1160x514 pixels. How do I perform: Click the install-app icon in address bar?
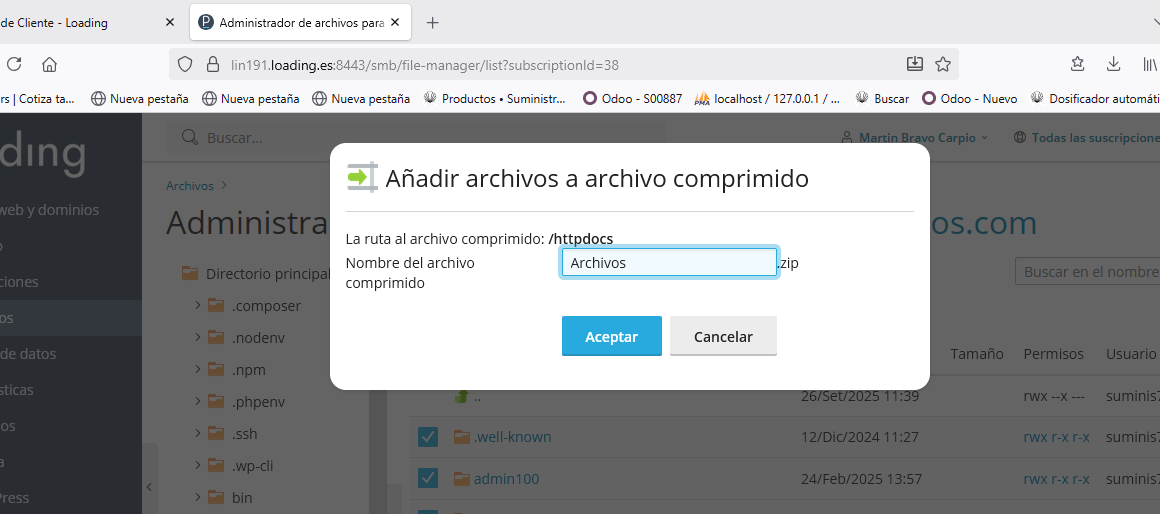pos(914,64)
